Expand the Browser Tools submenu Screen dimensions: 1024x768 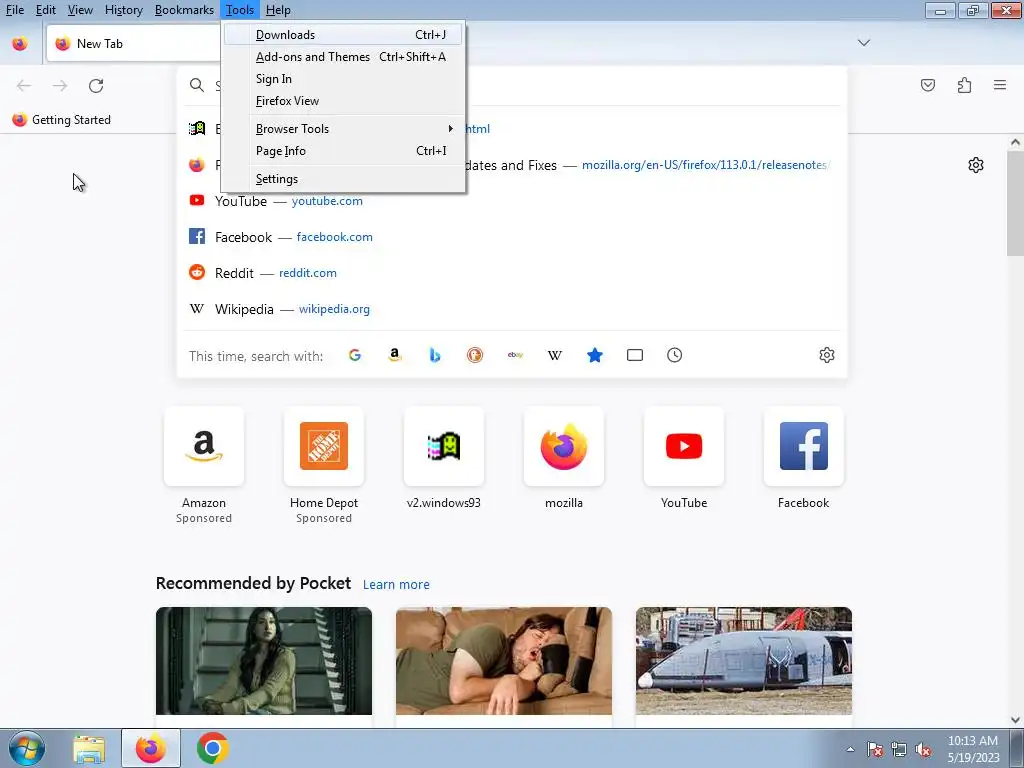coord(342,129)
